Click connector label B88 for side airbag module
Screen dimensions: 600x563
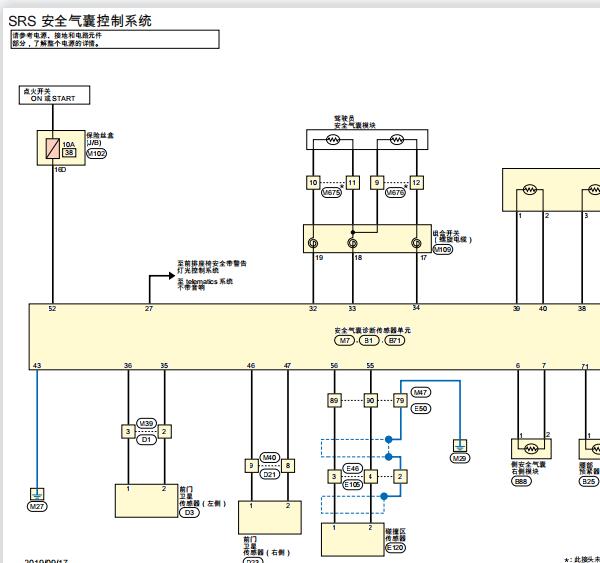click(521, 481)
